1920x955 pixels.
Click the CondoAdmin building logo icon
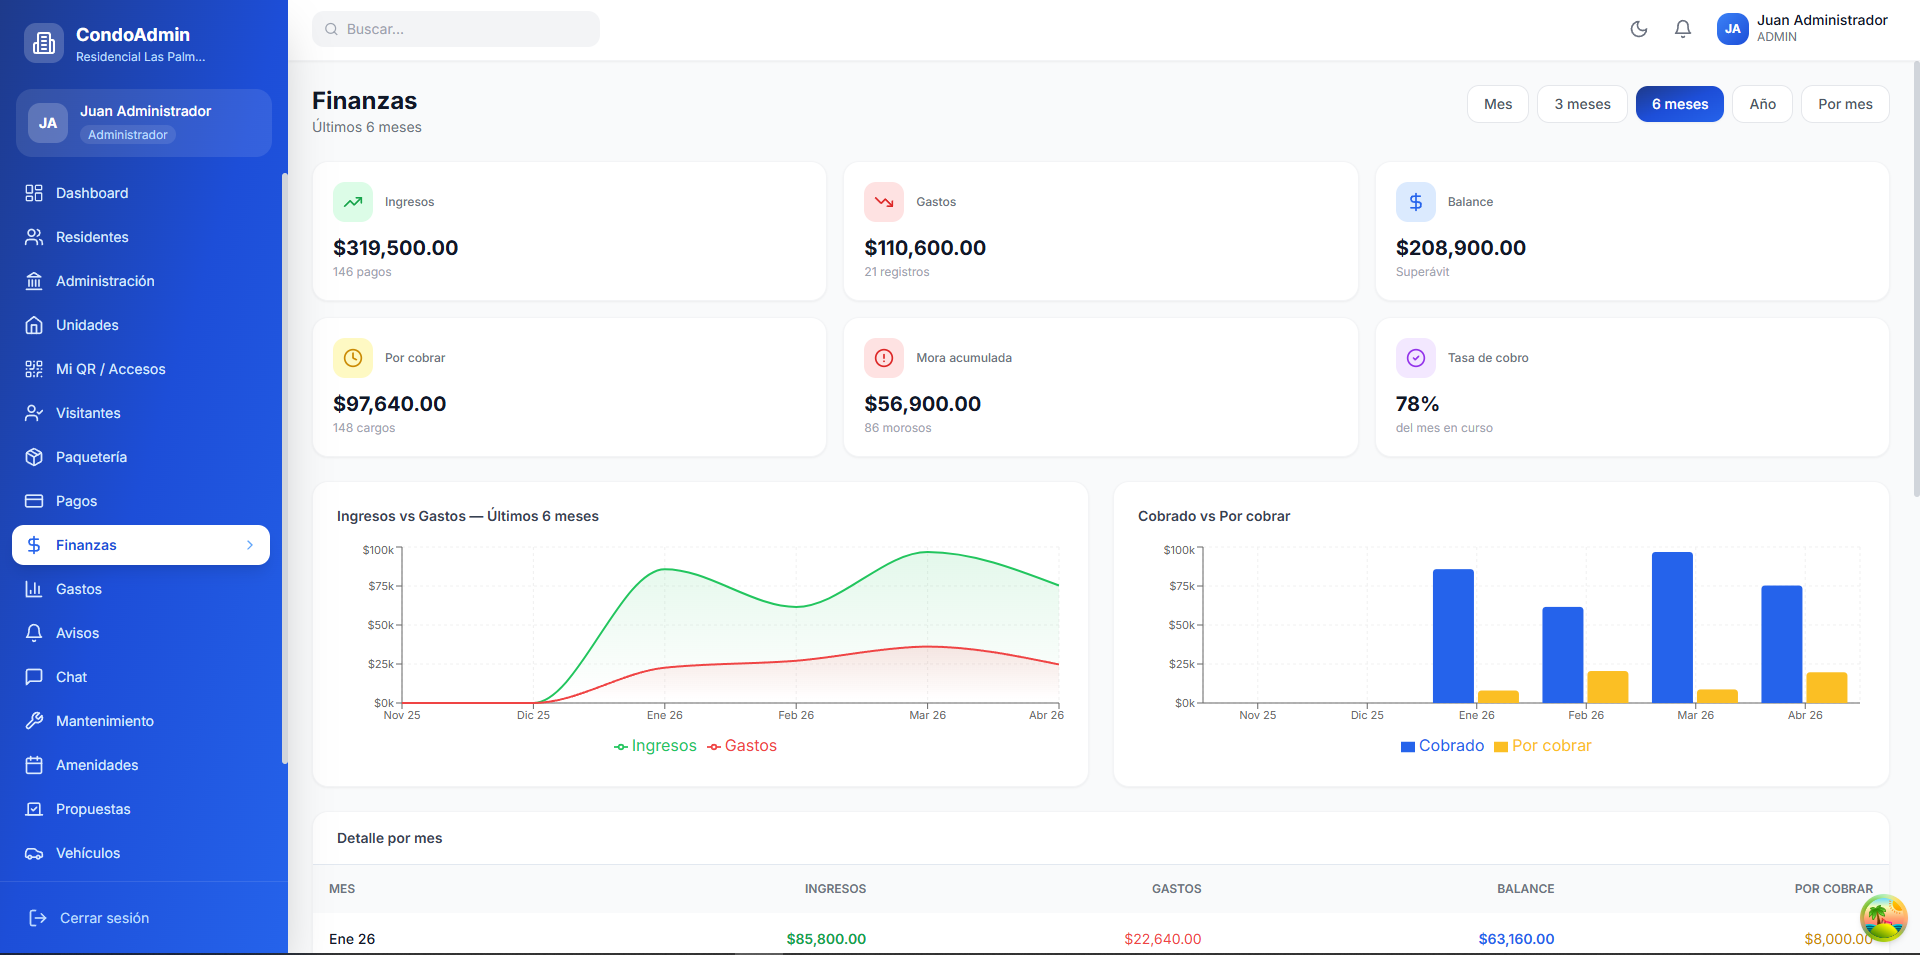(x=44, y=43)
